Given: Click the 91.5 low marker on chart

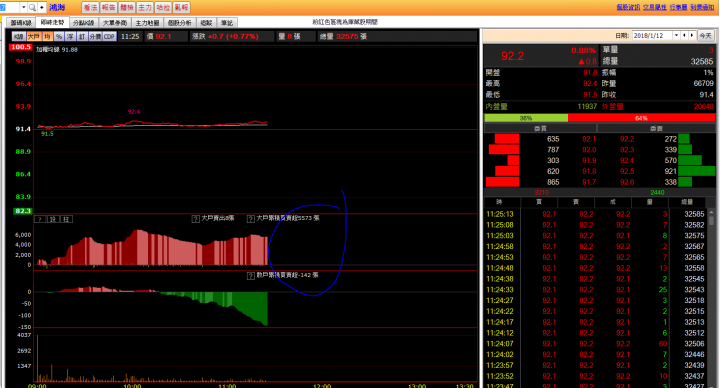Looking at the screenshot, I should tap(47, 134).
